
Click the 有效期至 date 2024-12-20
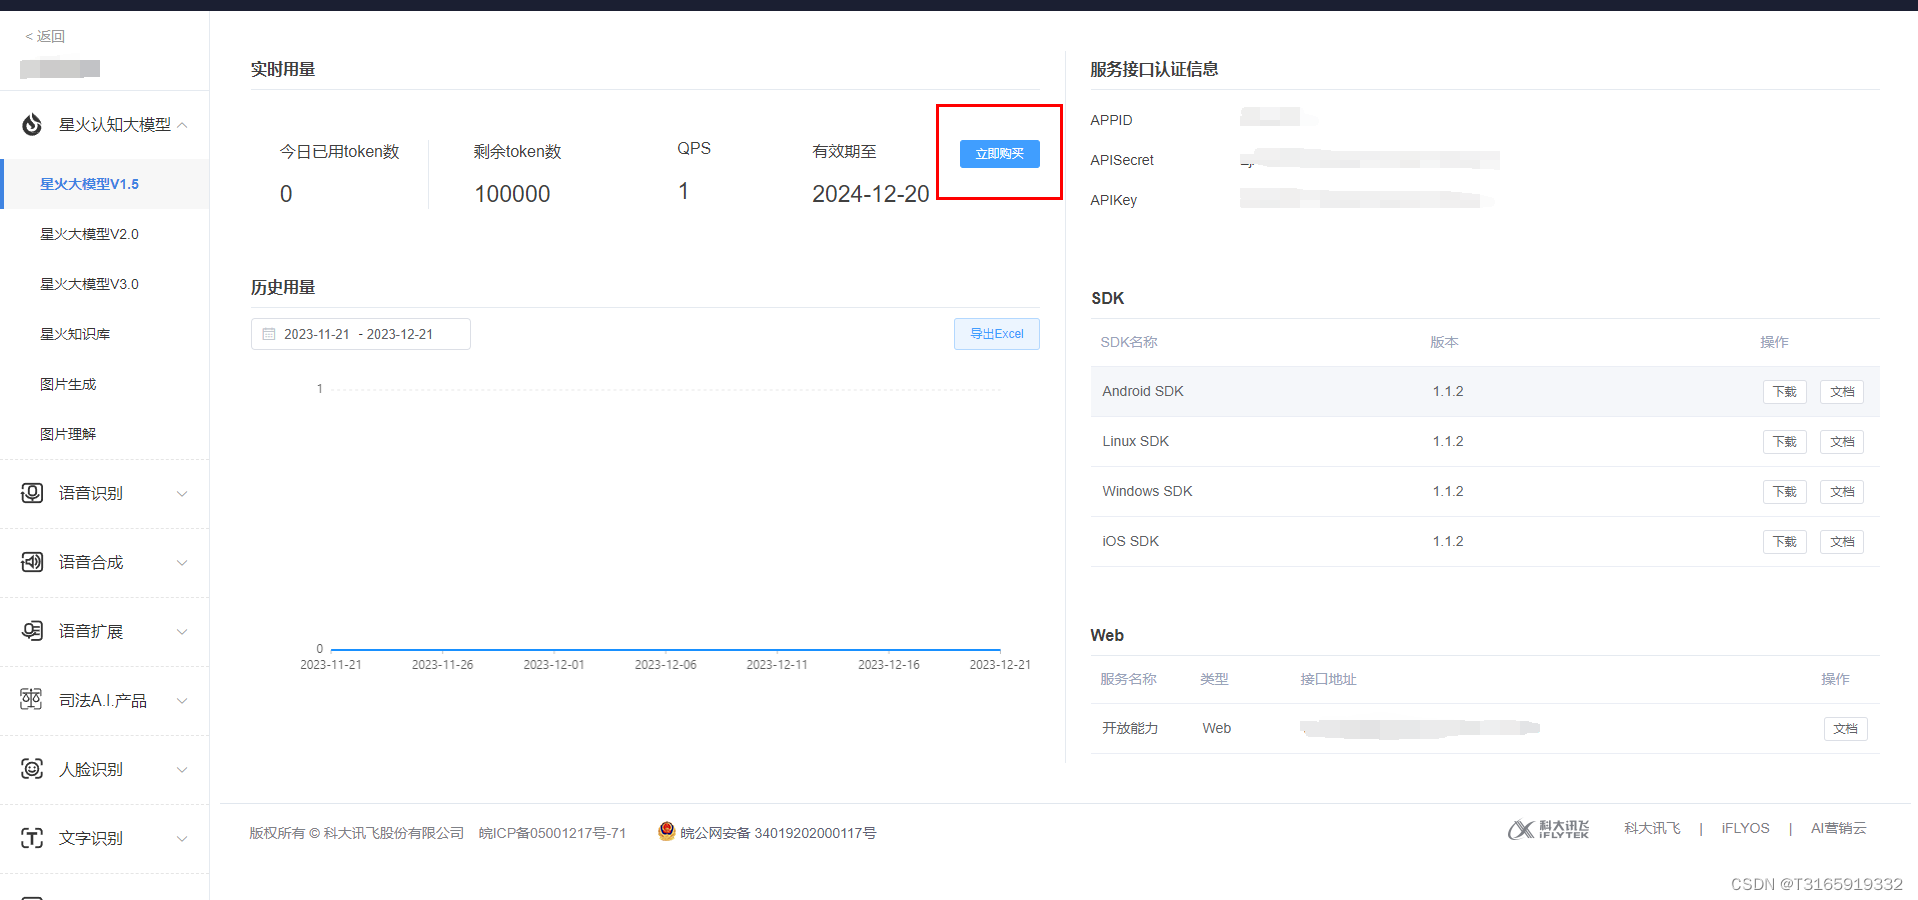(871, 194)
